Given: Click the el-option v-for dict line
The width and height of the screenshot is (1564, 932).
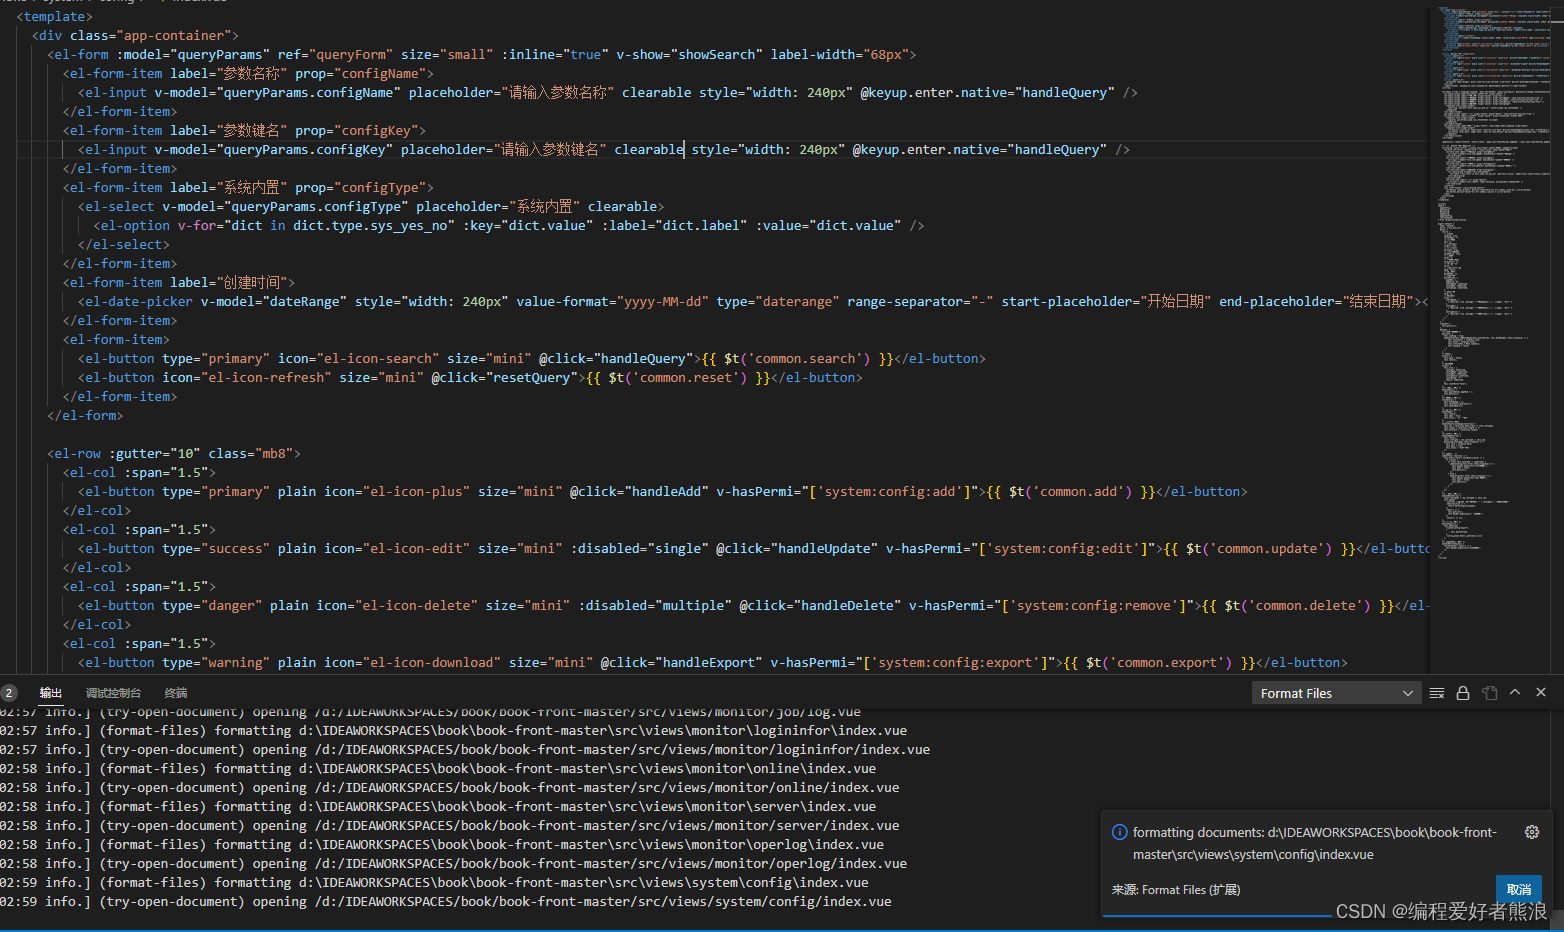Looking at the screenshot, I should coord(509,225).
